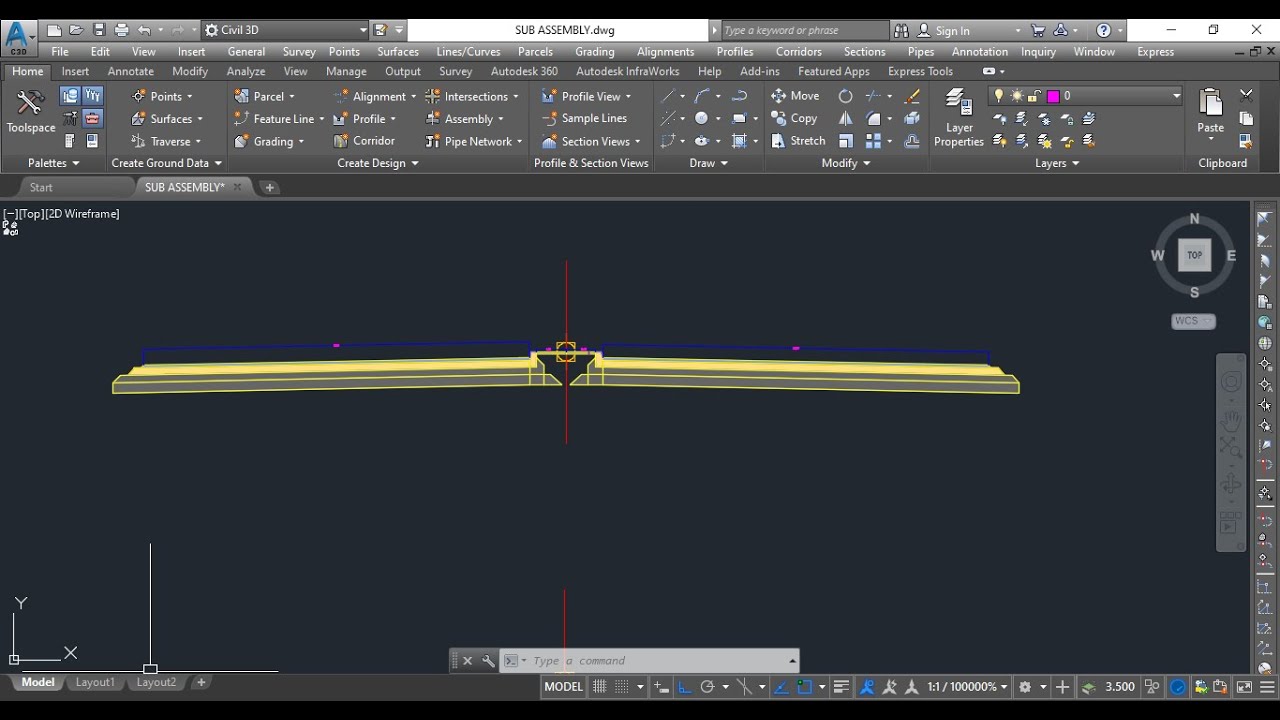Click the command line input field
Viewport: 1280px width, 720px height.
pos(660,661)
